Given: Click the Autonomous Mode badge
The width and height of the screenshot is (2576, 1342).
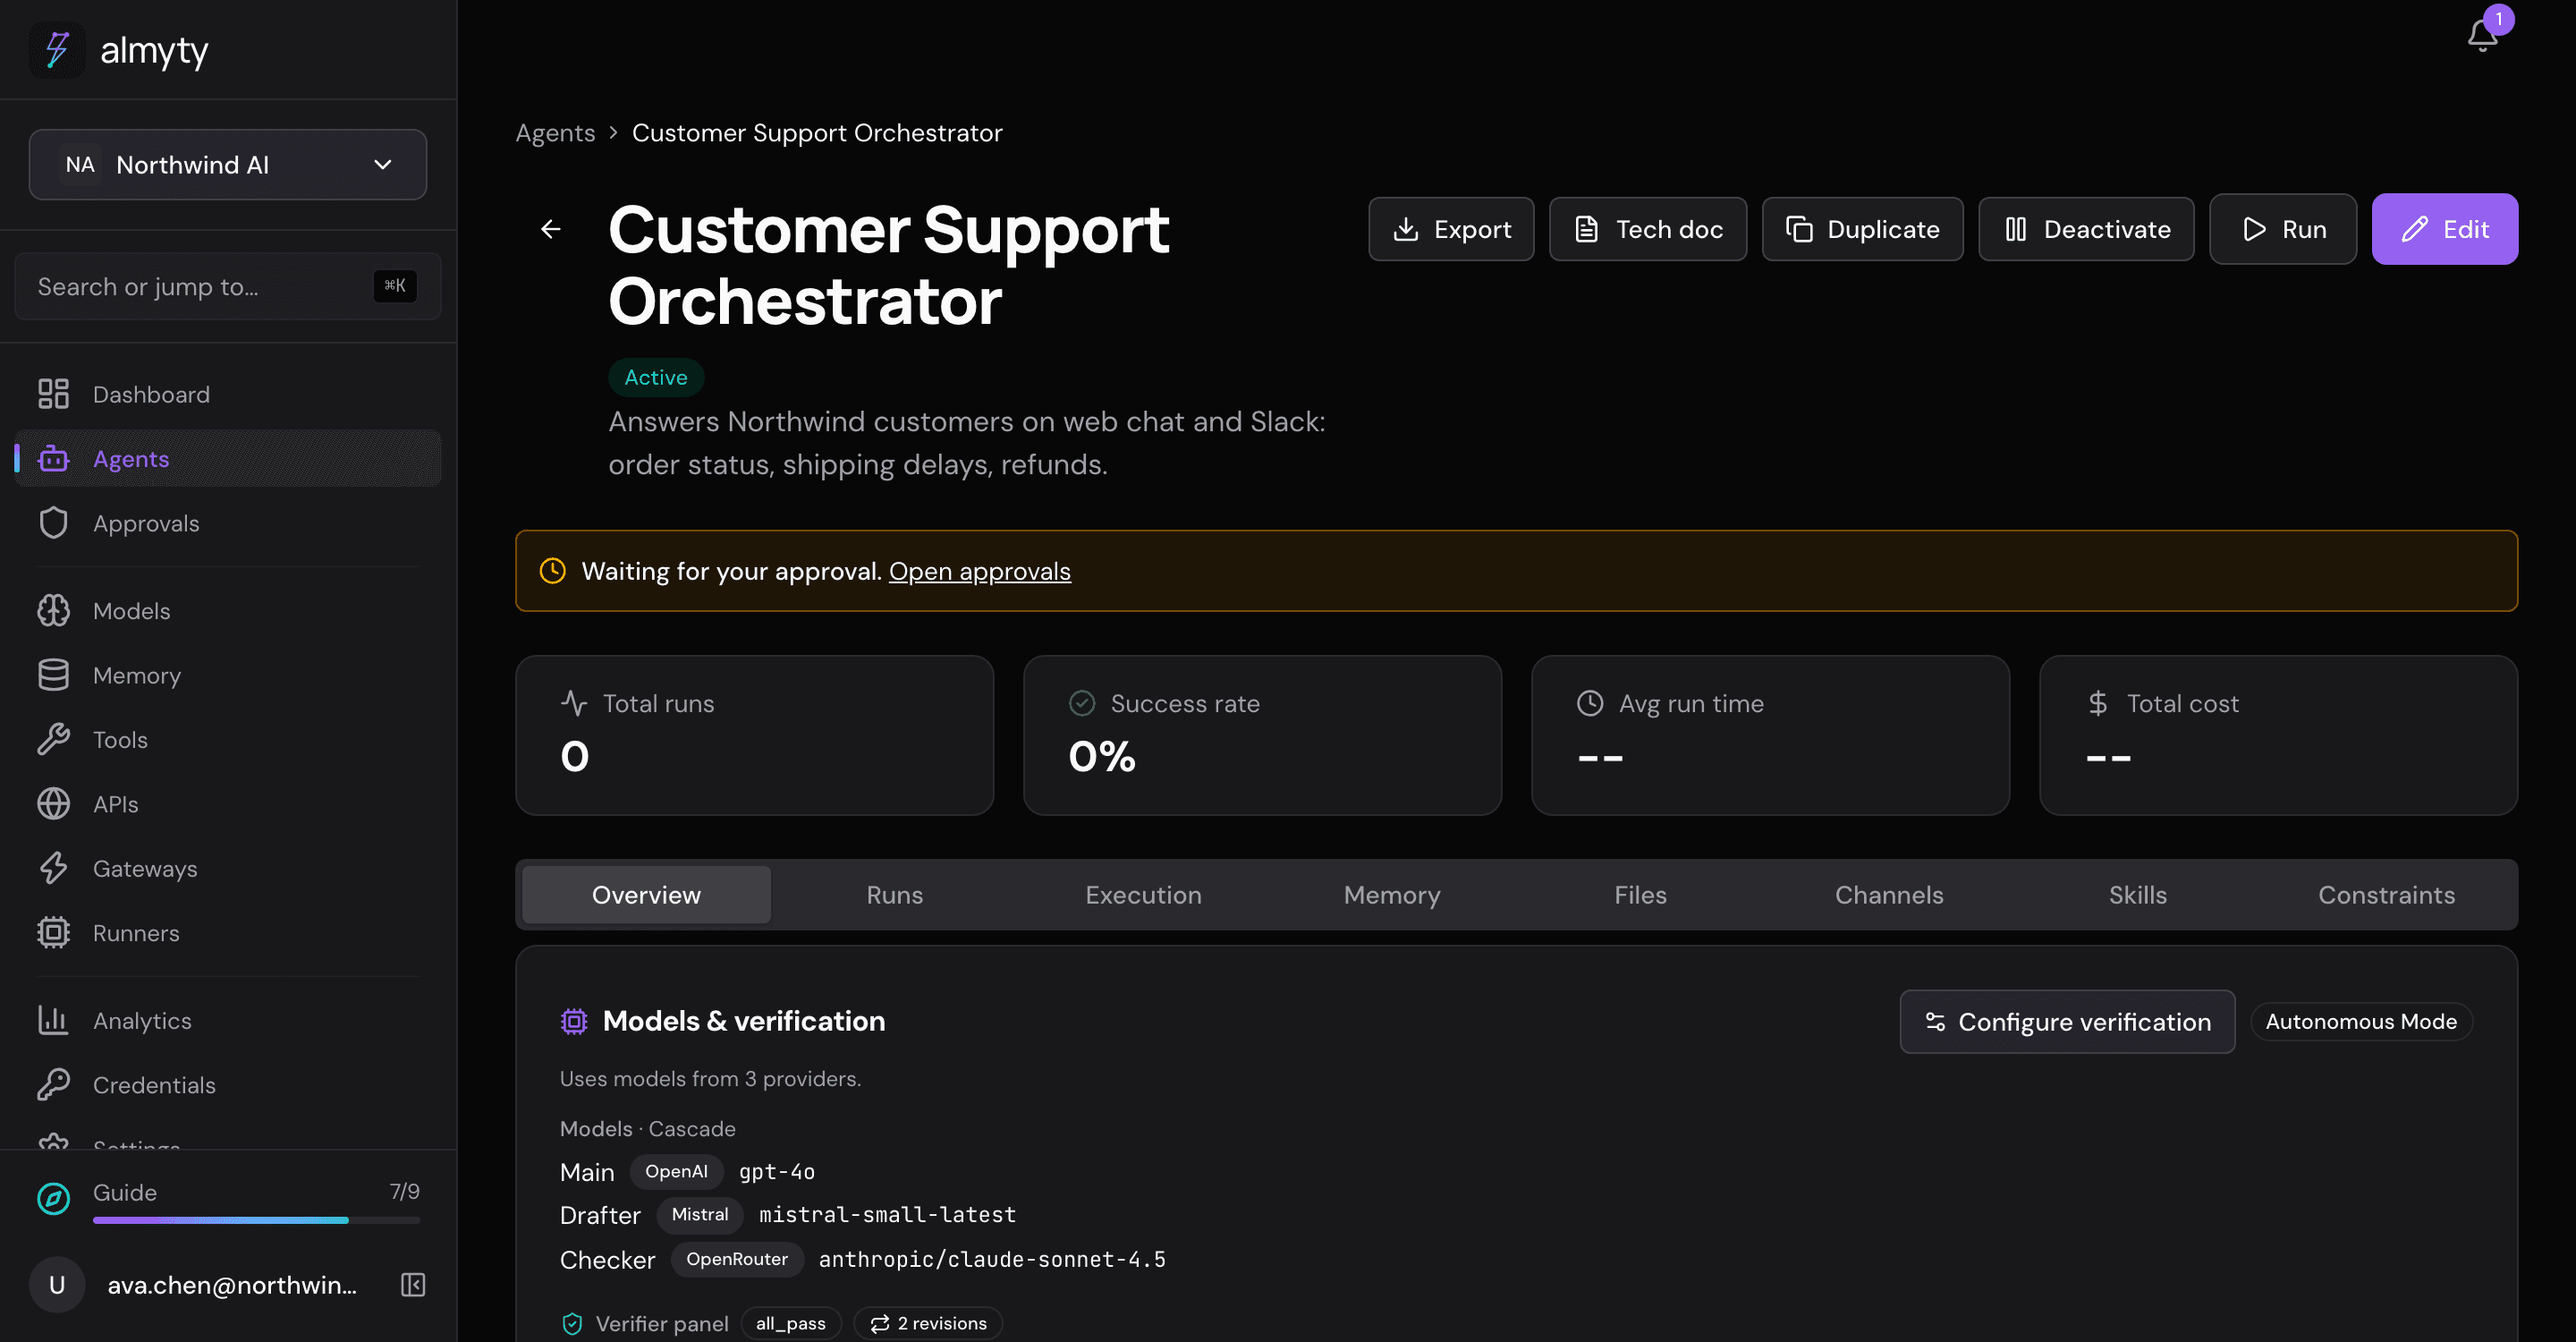Looking at the screenshot, I should pos(2361,1022).
